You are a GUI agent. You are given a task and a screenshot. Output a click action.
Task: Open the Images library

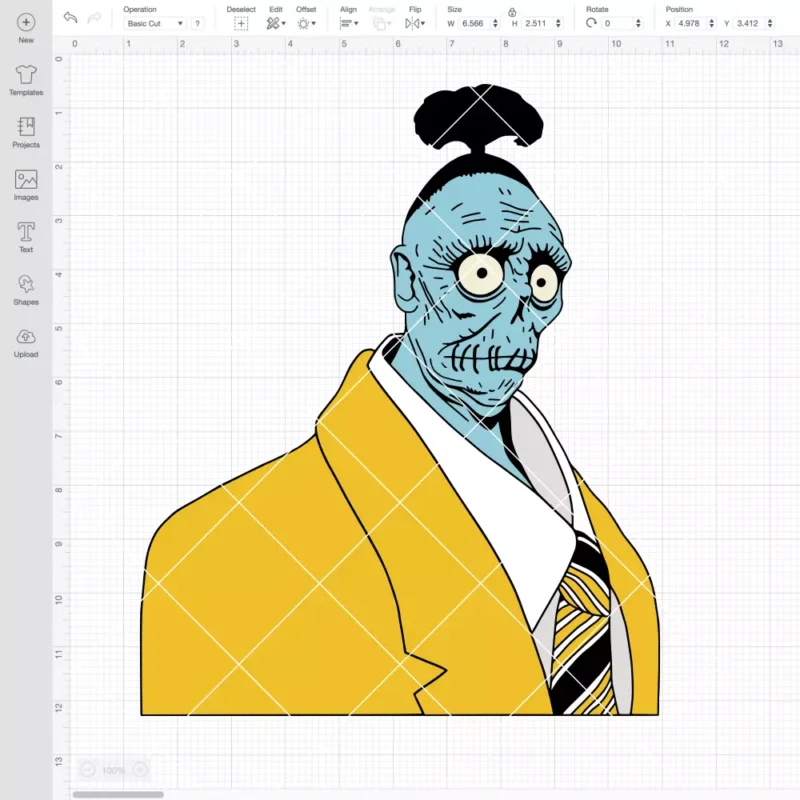click(26, 185)
